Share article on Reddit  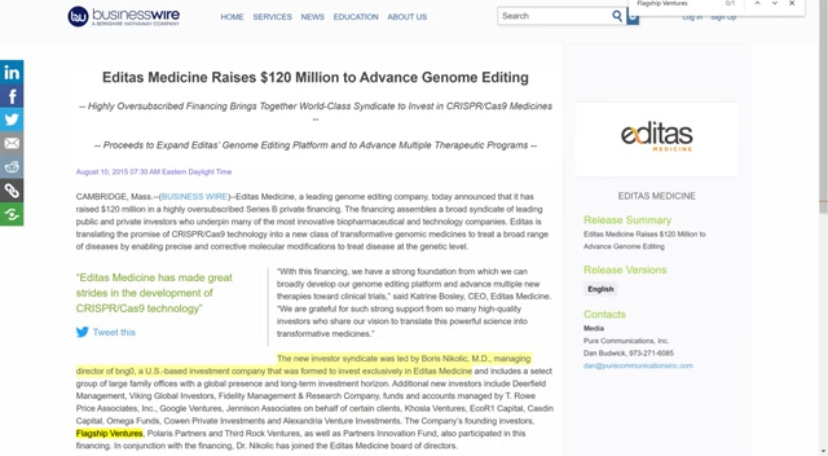click(12, 167)
